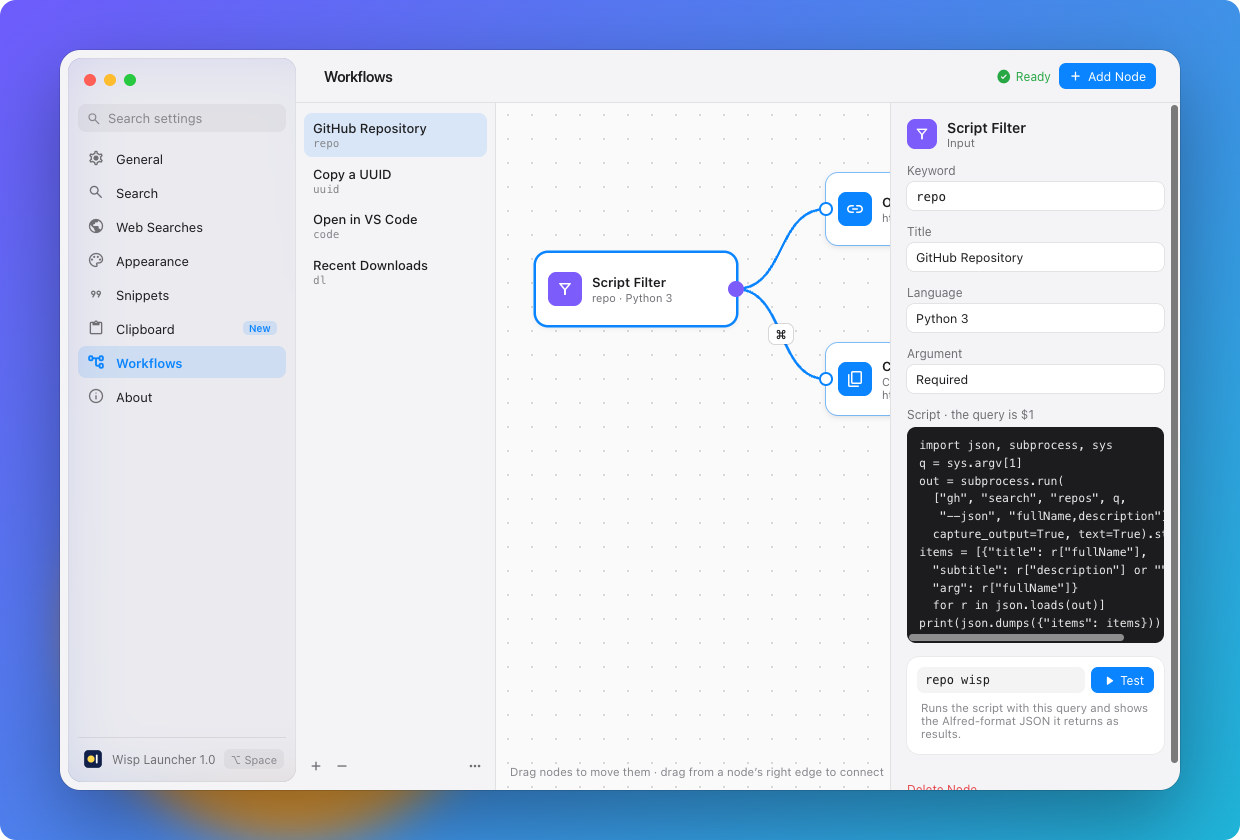Click the magnifier icon in the search field
Image resolution: width=1240 pixels, height=840 pixels.
(x=94, y=118)
